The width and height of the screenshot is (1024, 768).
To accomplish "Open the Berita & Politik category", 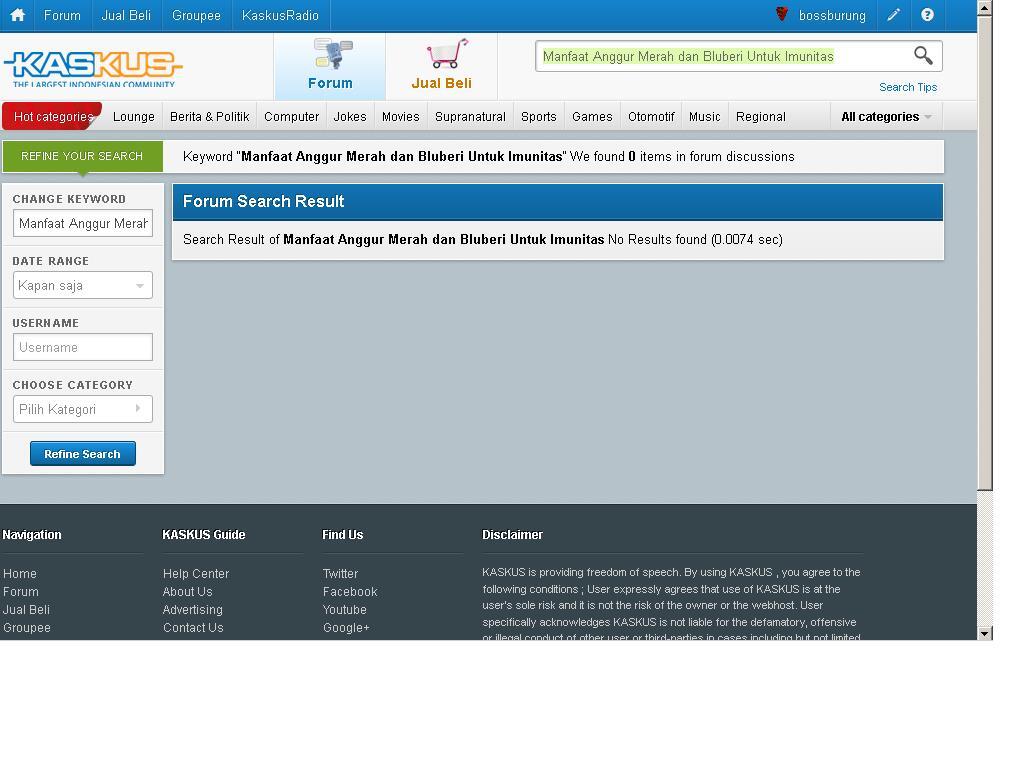I will point(210,117).
